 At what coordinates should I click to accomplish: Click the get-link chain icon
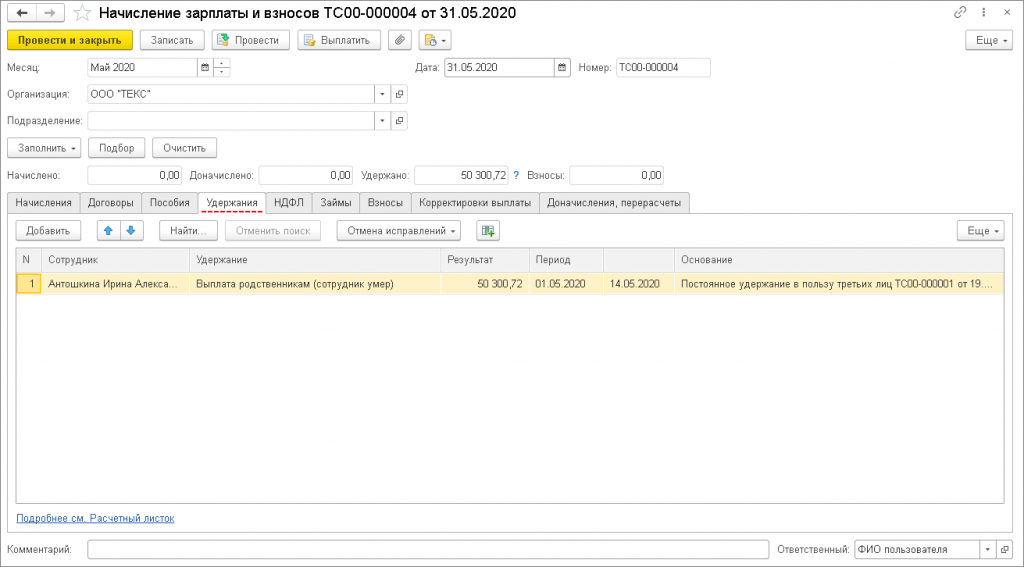tap(960, 13)
